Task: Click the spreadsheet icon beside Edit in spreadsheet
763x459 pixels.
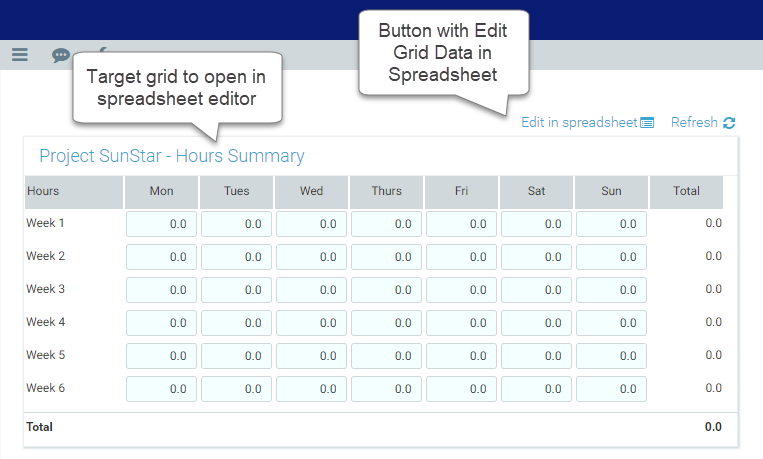Action: pos(647,123)
